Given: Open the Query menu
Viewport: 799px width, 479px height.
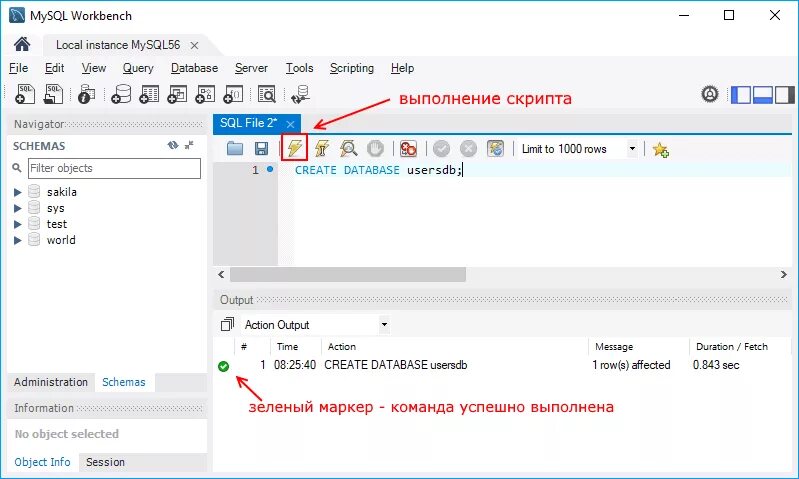Looking at the screenshot, I should [138, 68].
